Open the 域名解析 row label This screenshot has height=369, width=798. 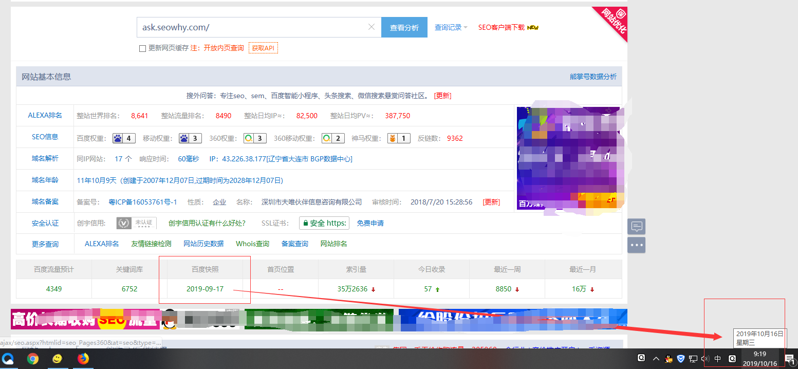click(45, 158)
